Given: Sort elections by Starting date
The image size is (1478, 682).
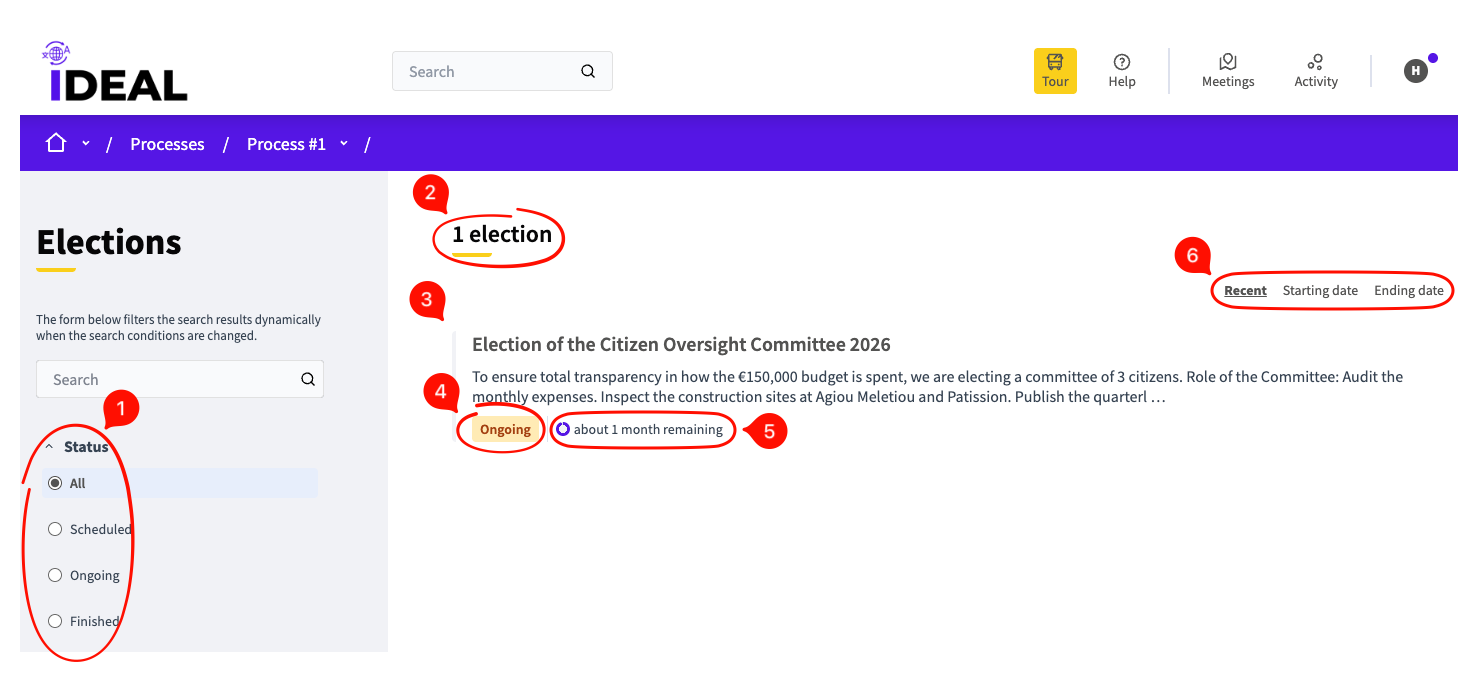Looking at the screenshot, I should pos(1320,290).
